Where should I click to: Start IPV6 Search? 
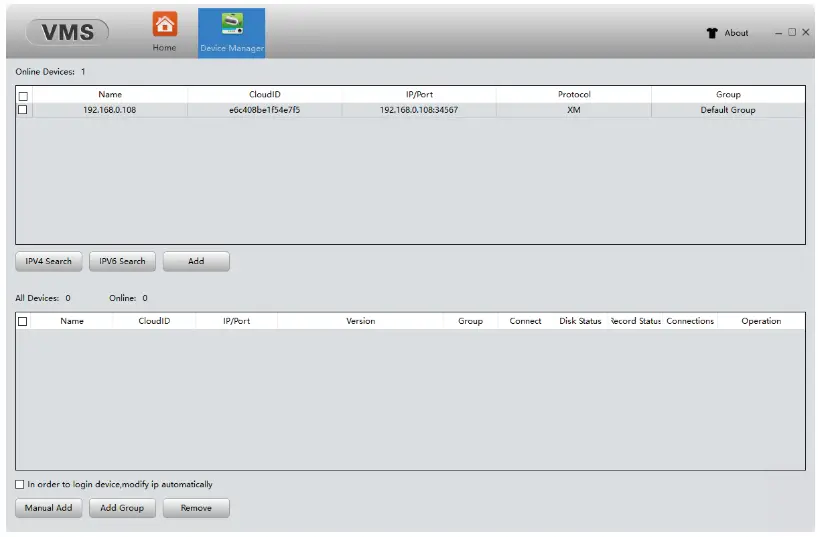coord(122,261)
